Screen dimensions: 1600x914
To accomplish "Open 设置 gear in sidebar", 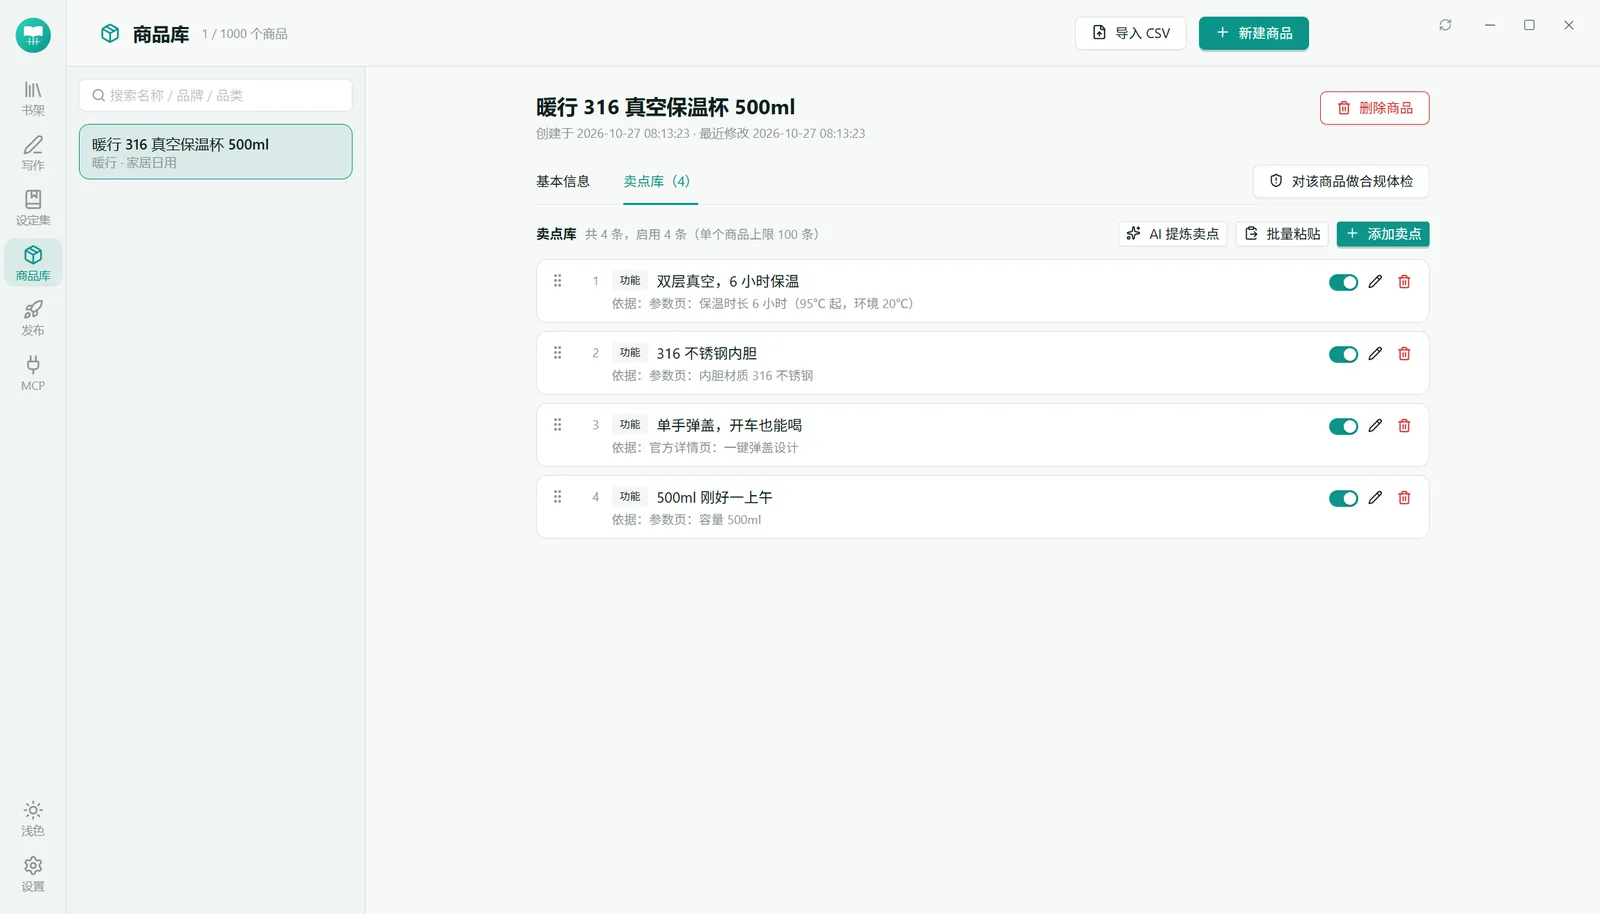I will click(x=33, y=873).
